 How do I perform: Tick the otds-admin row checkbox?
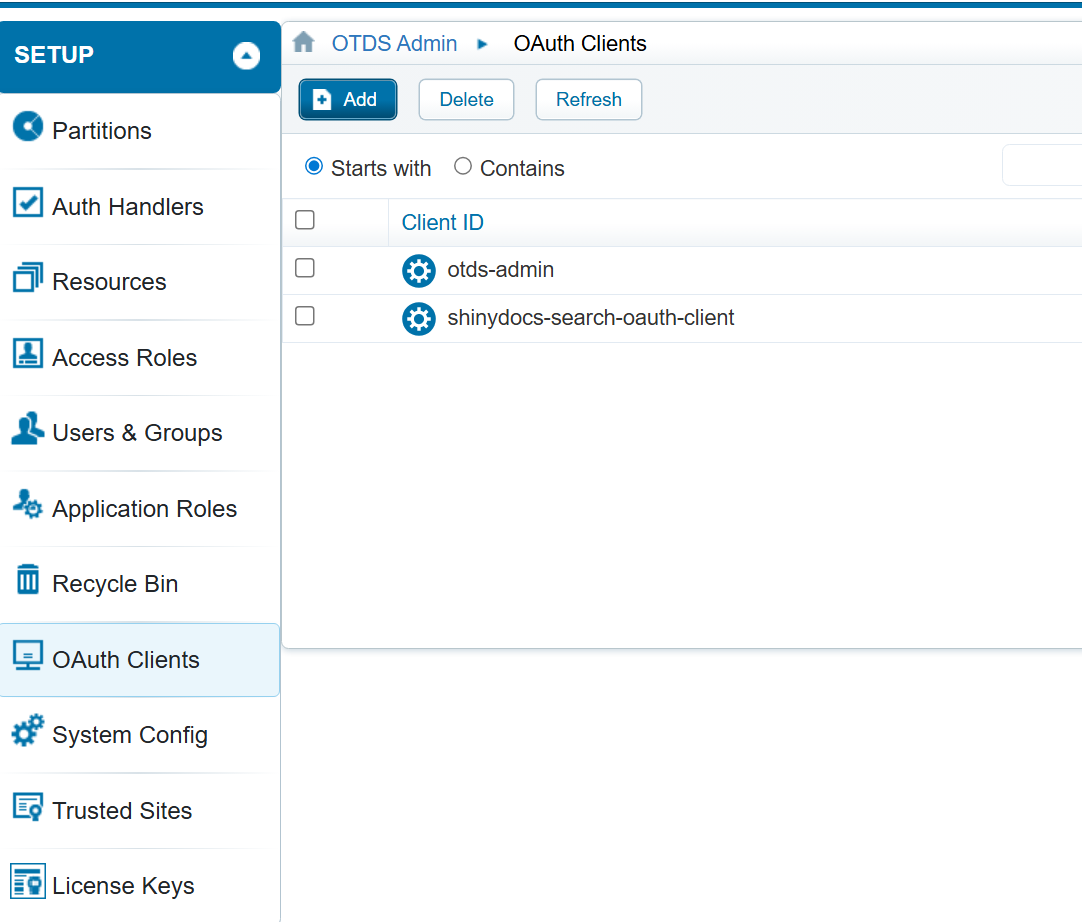point(306,268)
